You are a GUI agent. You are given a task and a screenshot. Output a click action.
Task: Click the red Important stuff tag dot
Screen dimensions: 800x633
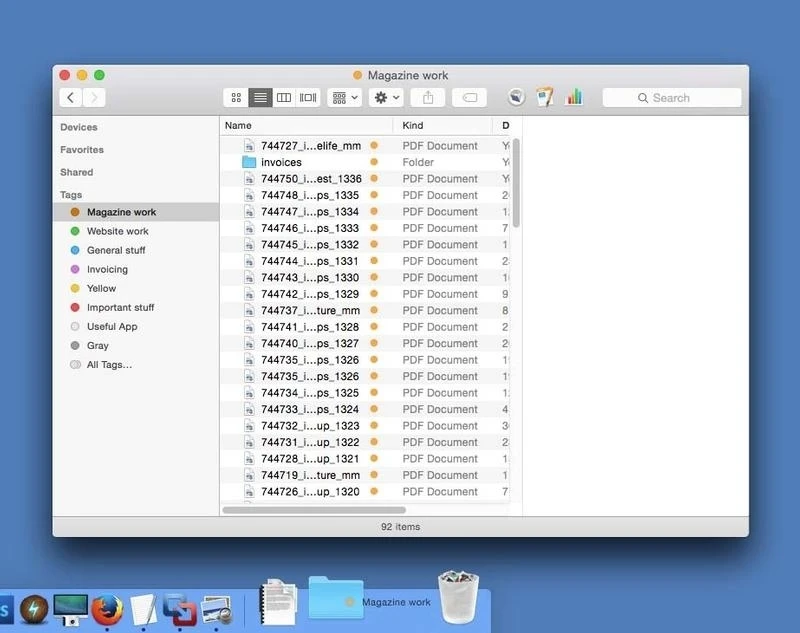tap(75, 308)
